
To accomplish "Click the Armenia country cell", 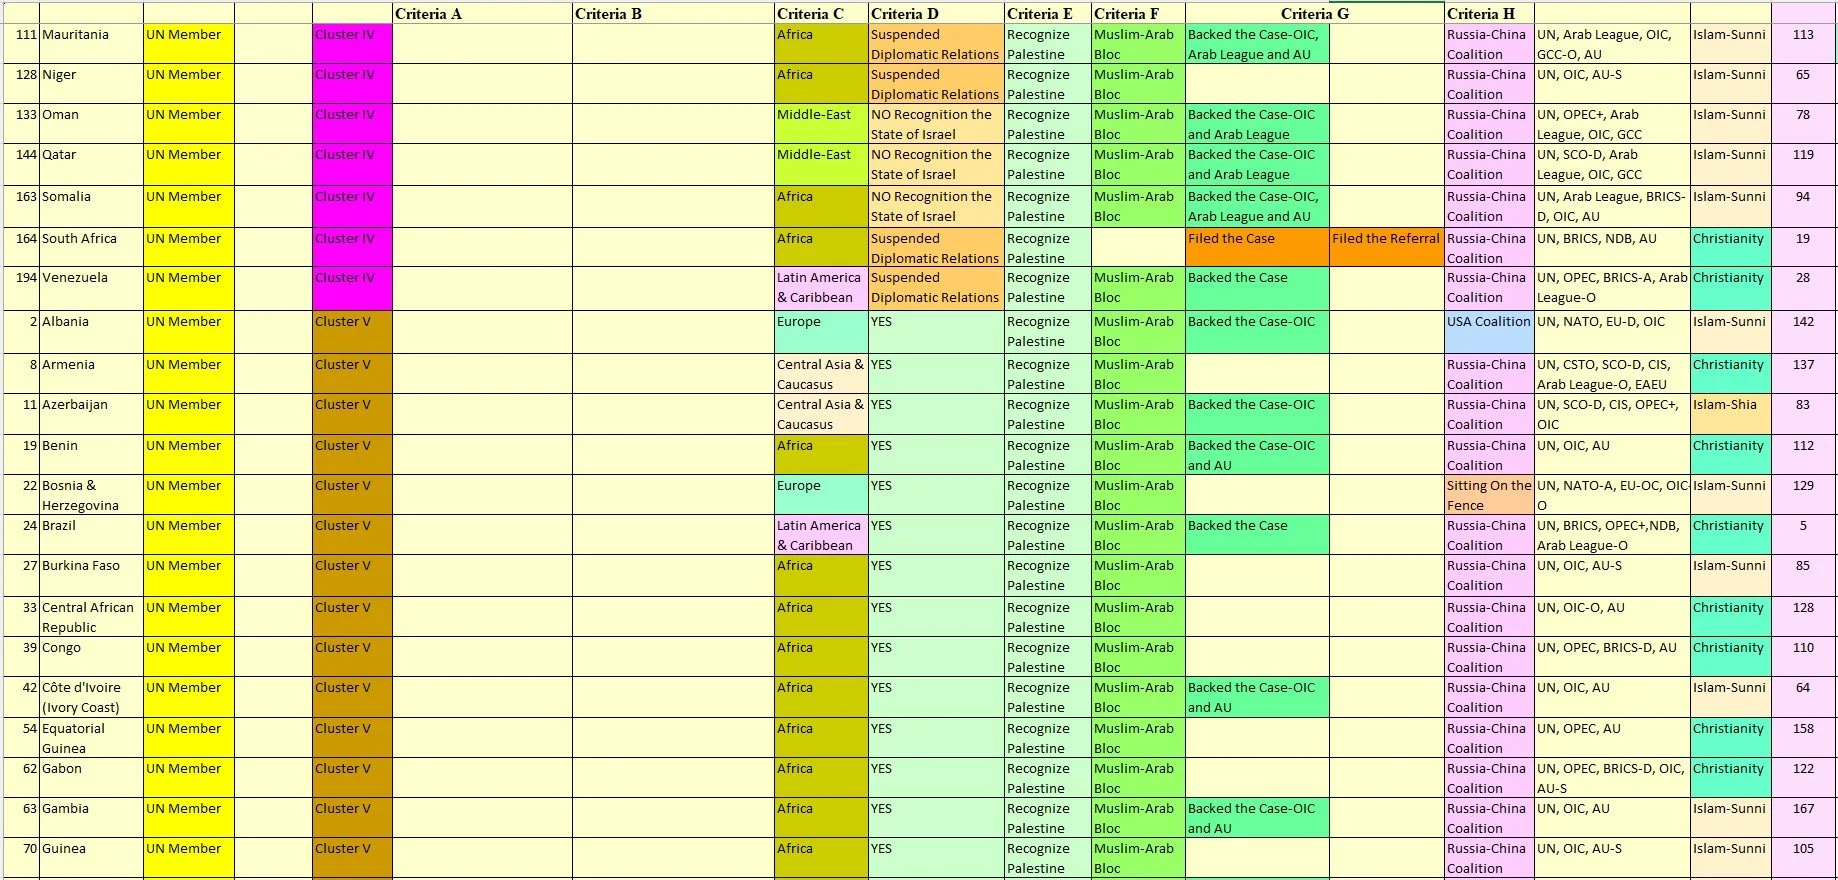I will (91, 374).
